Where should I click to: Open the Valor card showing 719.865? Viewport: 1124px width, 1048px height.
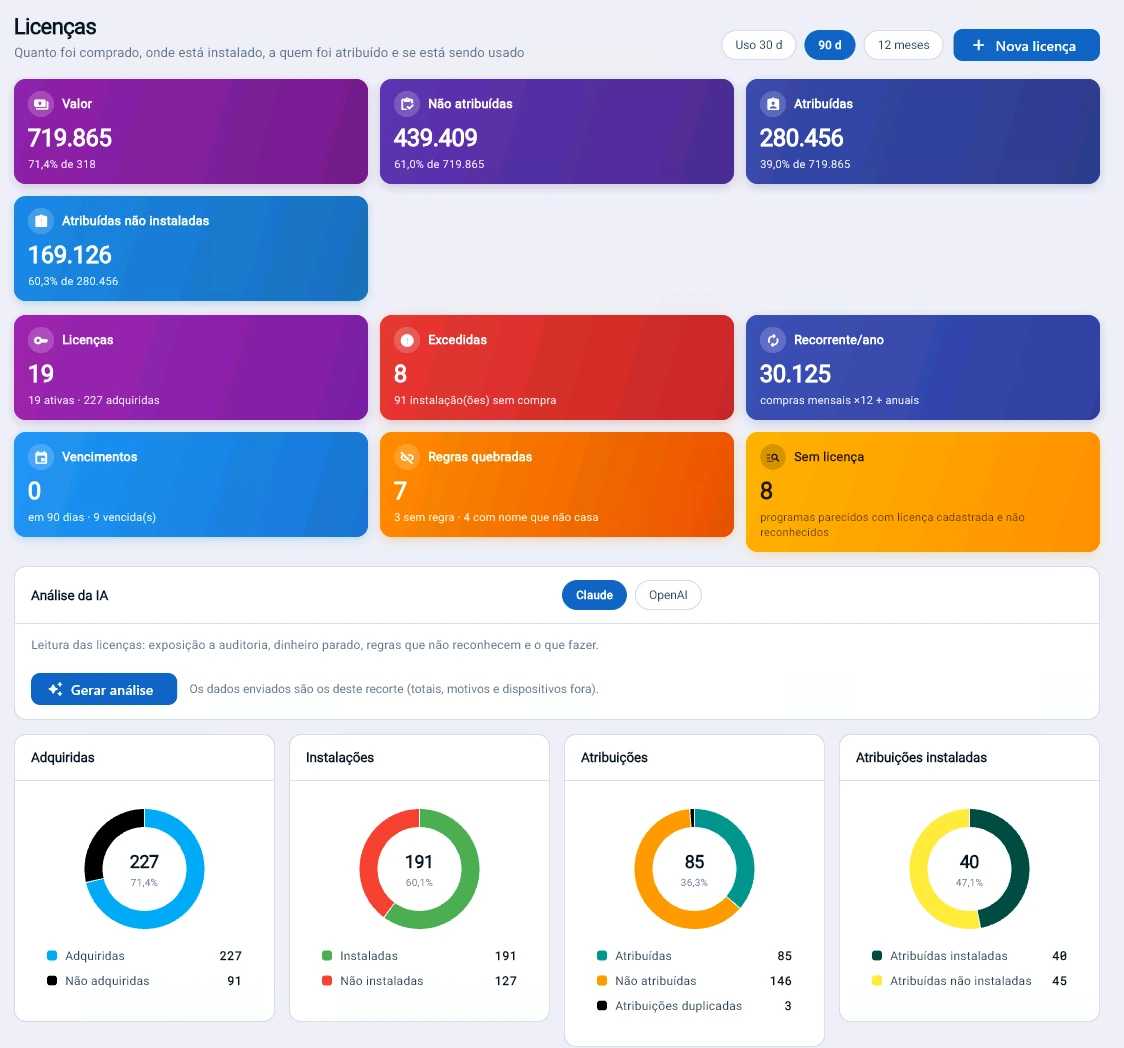pos(191,131)
